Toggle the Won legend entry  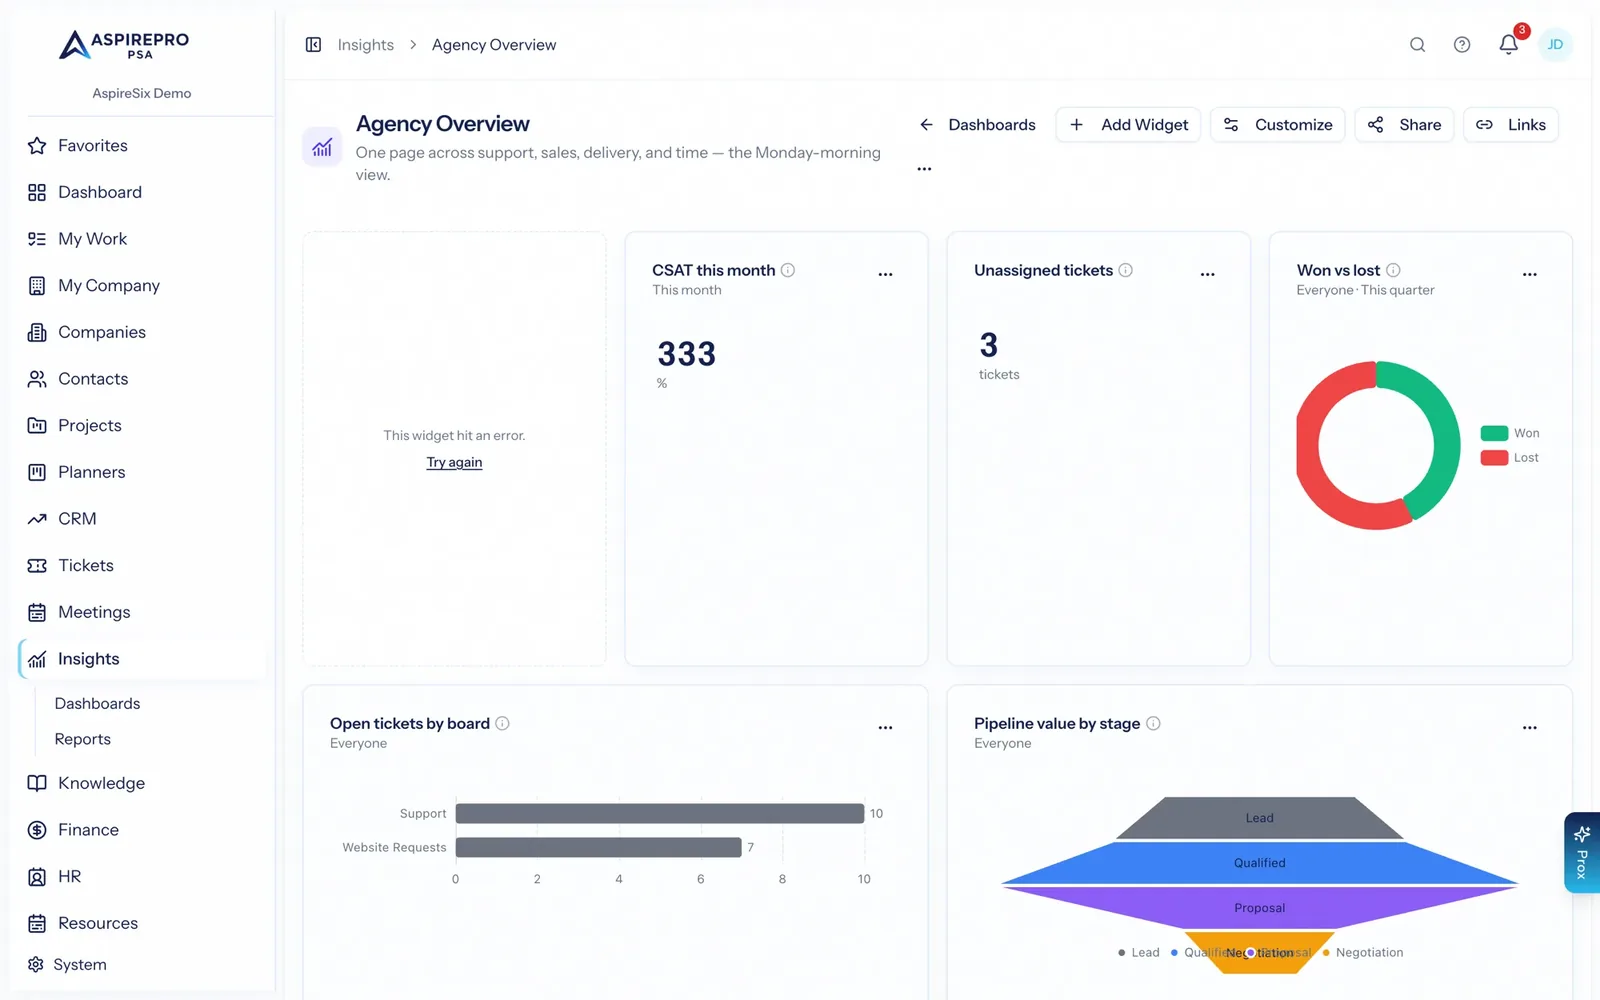tap(1510, 433)
